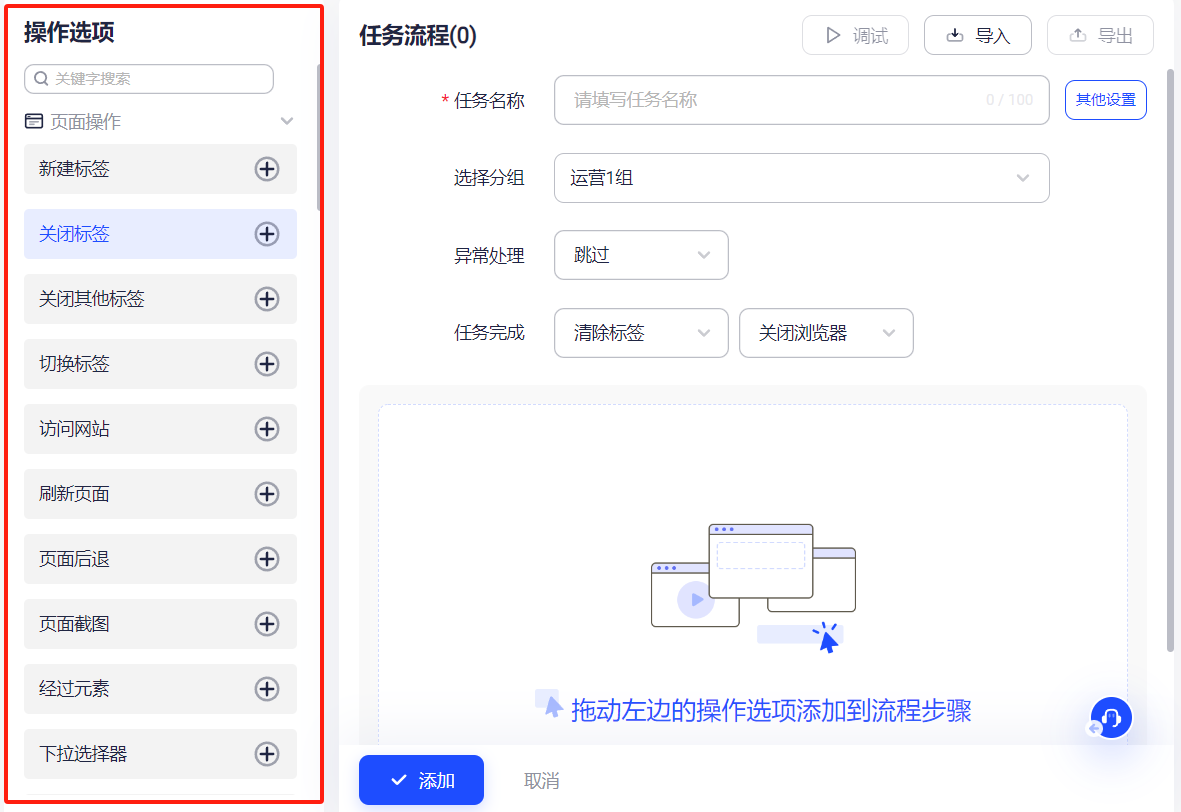Click the plus icon for 页面后退
Screen dimensions: 1181x812
267,559
